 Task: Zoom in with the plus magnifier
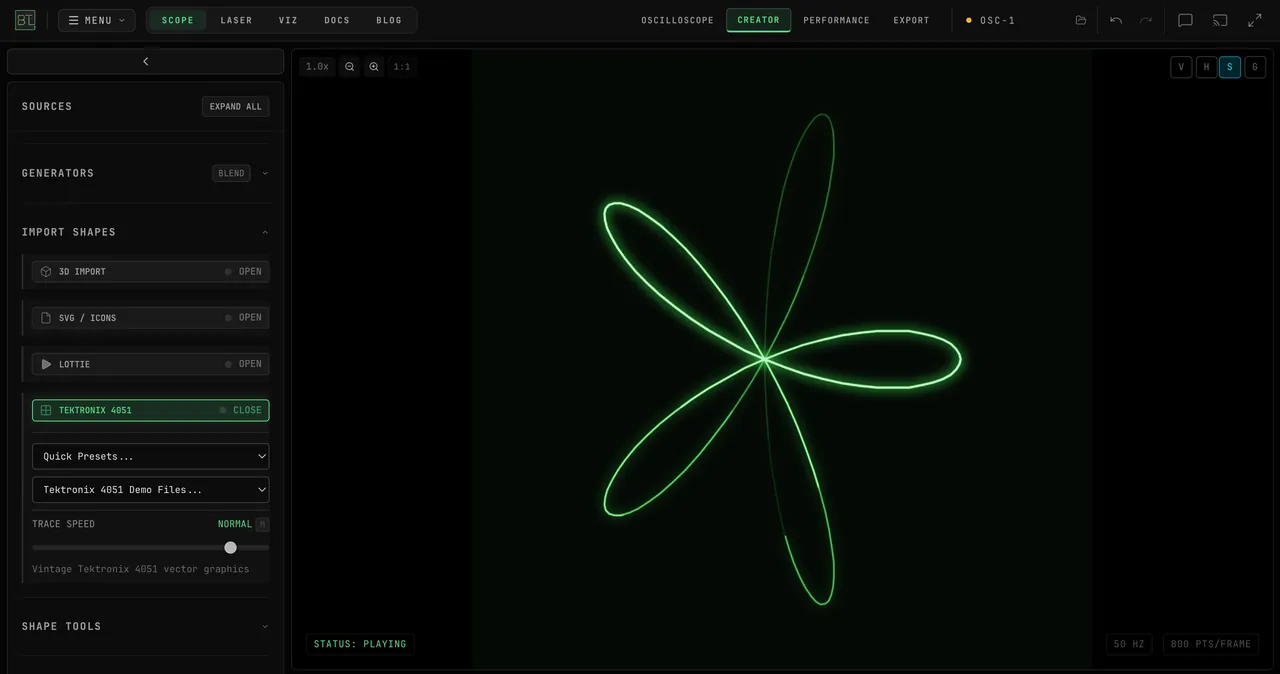[x=374, y=67]
